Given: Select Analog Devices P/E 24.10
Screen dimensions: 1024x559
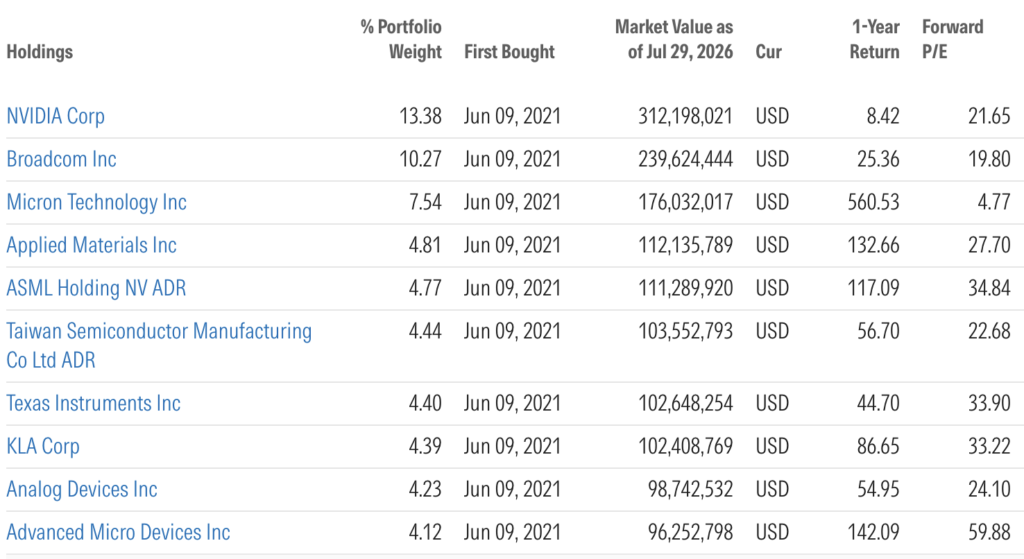Looking at the screenshot, I should 989,490.
